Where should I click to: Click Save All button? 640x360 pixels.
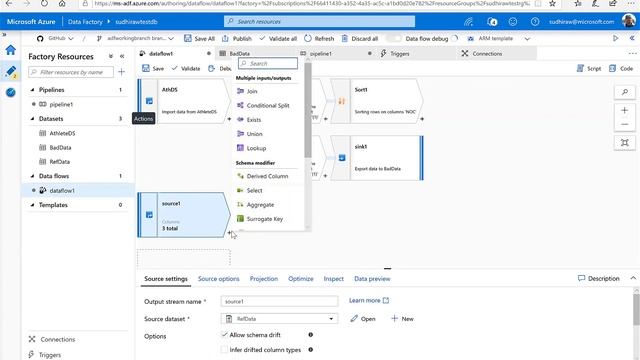[199, 38]
